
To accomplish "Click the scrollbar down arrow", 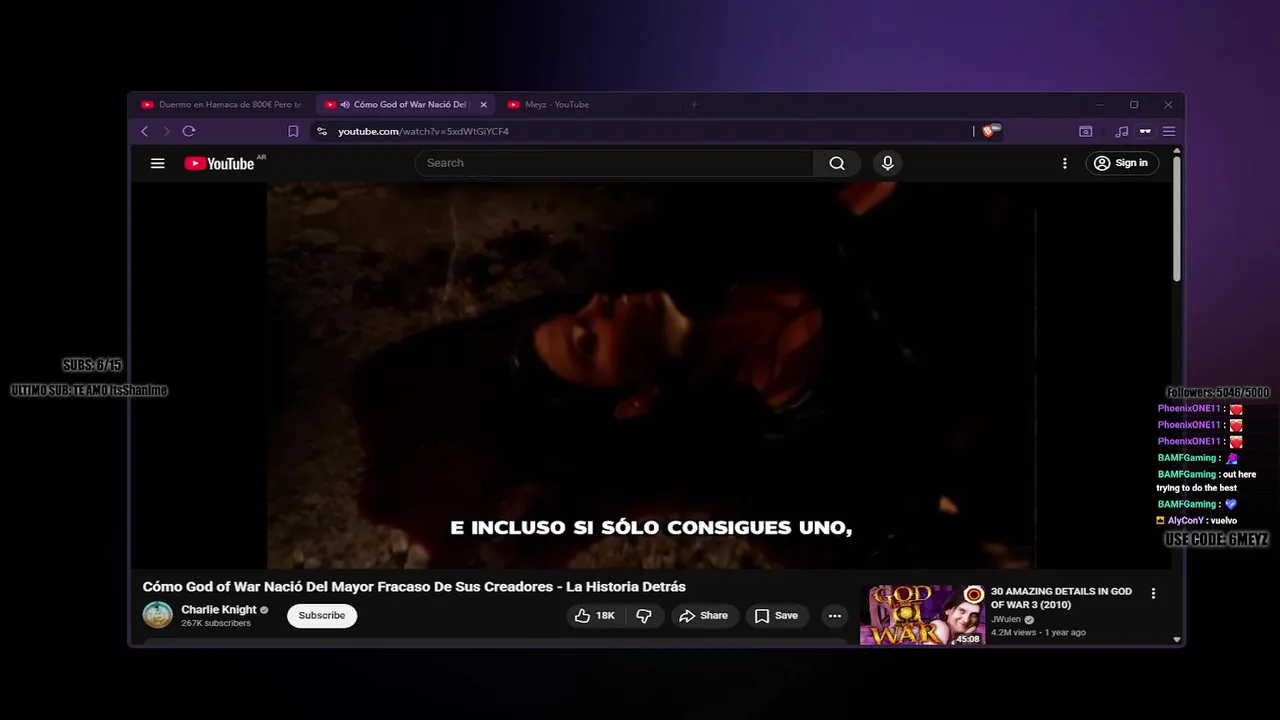I will point(1177,639).
